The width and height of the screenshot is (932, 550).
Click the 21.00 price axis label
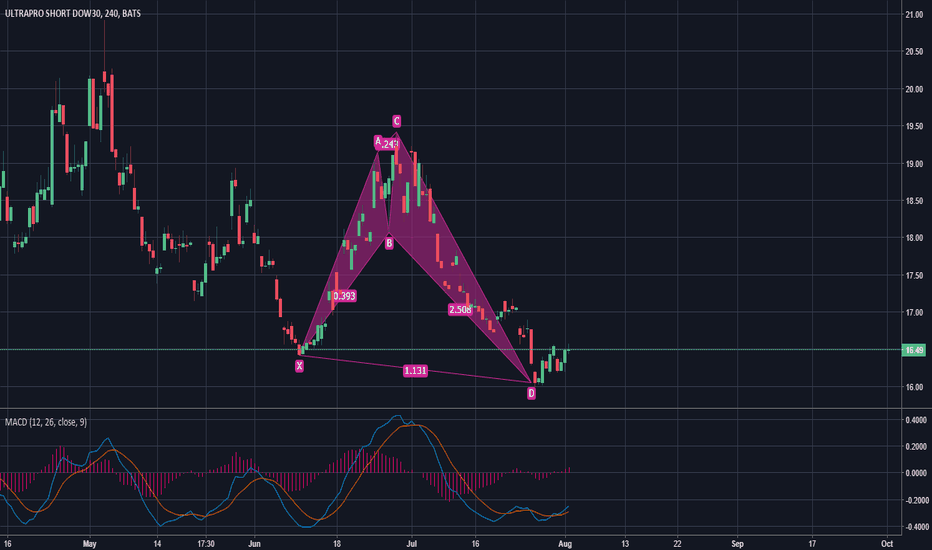[914, 15]
